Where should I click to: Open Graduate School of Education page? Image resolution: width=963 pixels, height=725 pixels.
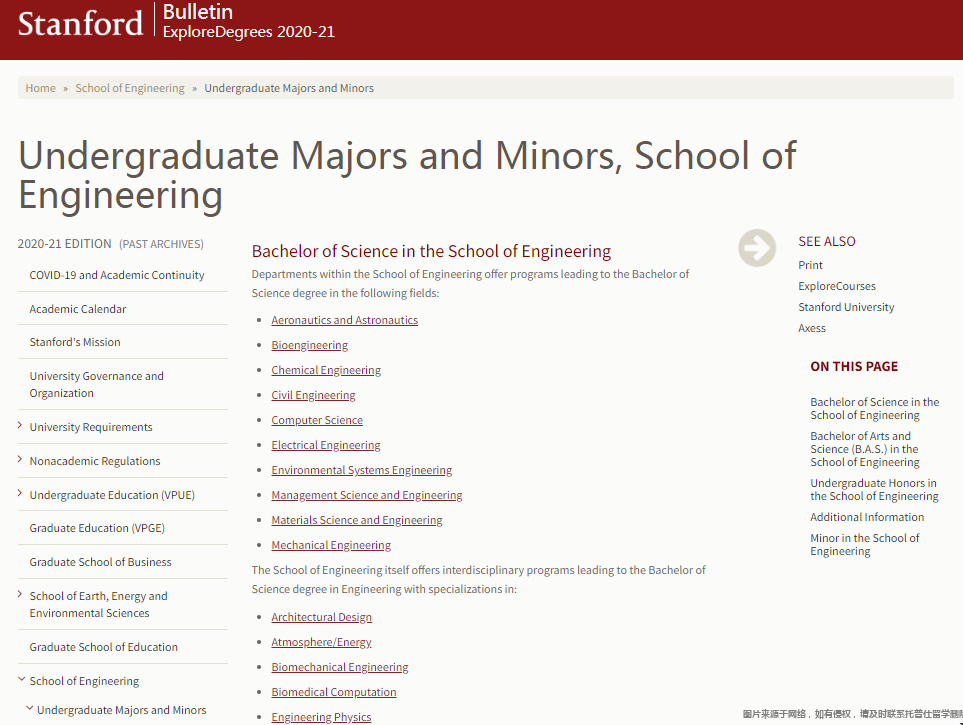click(x=103, y=647)
